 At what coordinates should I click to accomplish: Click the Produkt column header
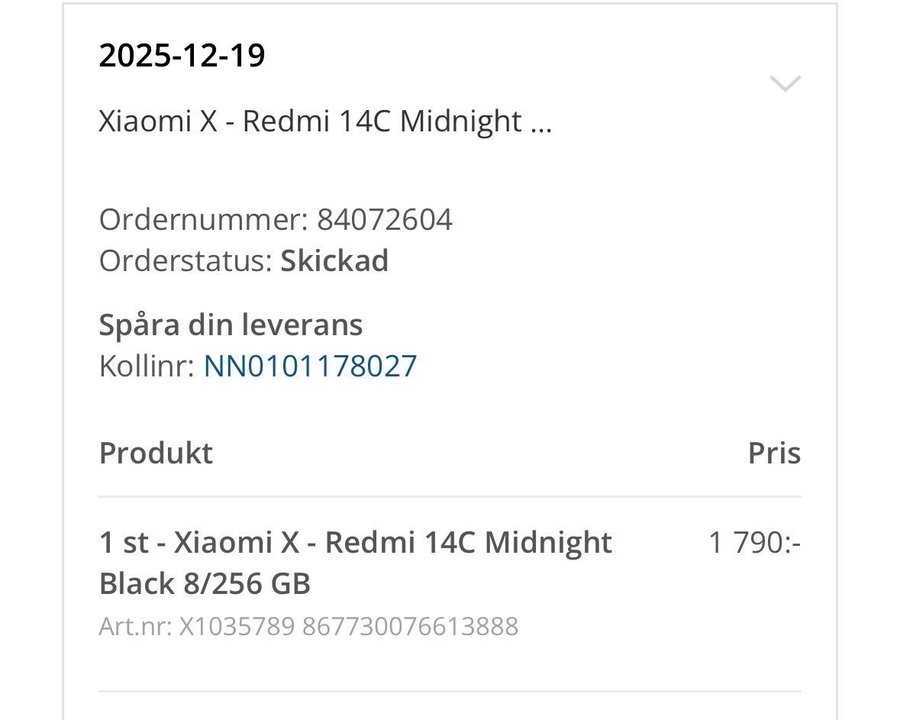click(x=156, y=452)
